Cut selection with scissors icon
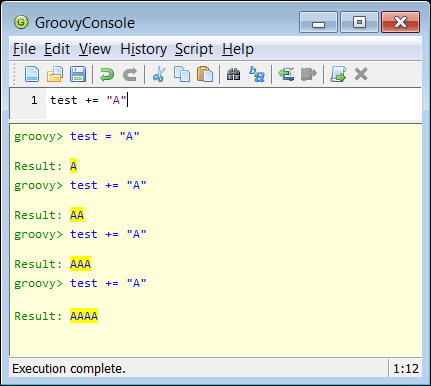Screen dimensions: 431x386 [159, 74]
